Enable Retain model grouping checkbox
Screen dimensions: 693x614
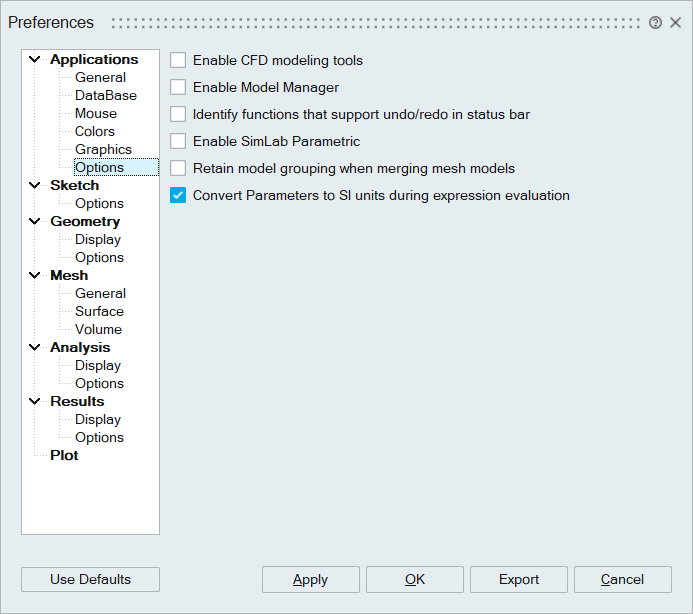pos(178,168)
